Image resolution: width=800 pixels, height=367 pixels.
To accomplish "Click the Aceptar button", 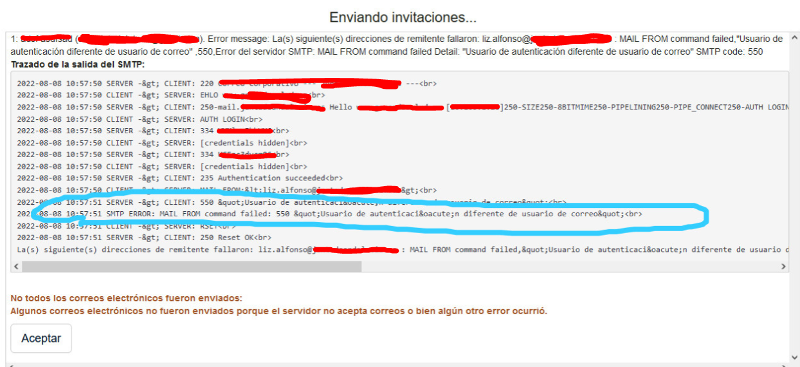I will [41, 338].
